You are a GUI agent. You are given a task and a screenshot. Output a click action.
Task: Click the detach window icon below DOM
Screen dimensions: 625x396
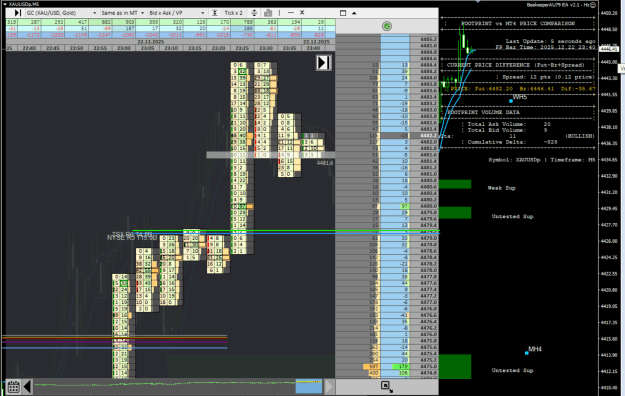click(x=386, y=386)
